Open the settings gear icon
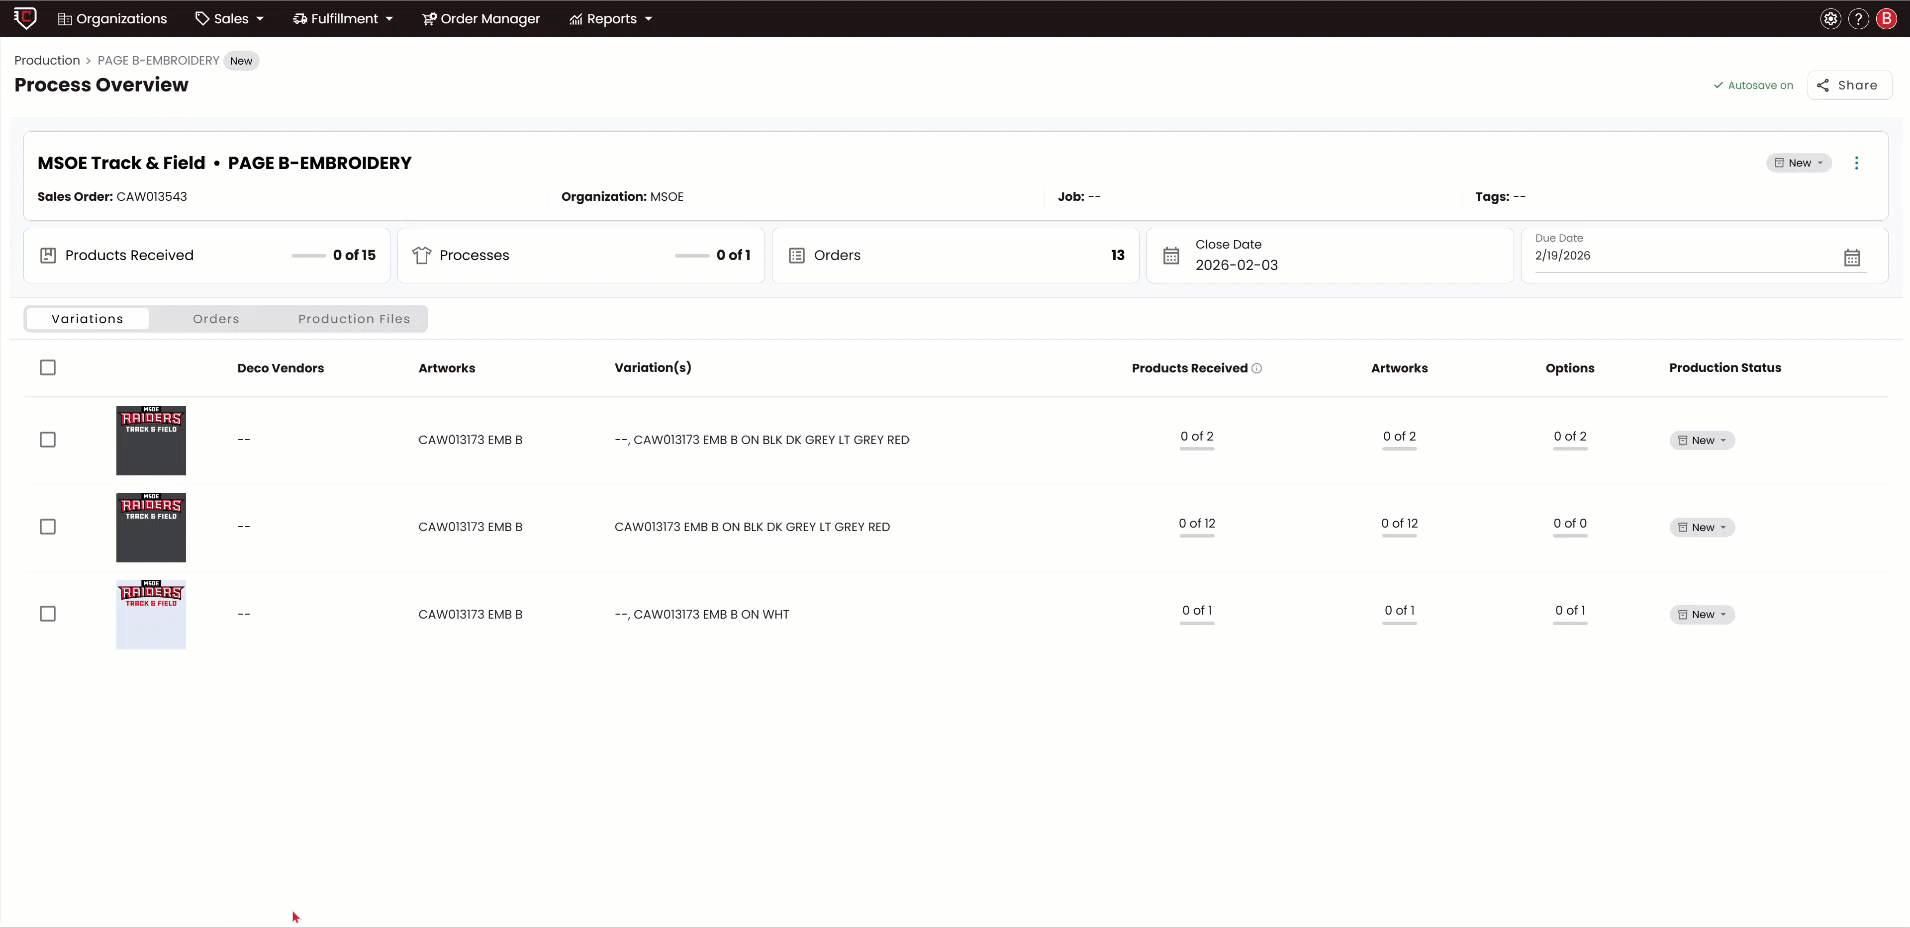Image resolution: width=1910 pixels, height=928 pixels. (x=1829, y=18)
